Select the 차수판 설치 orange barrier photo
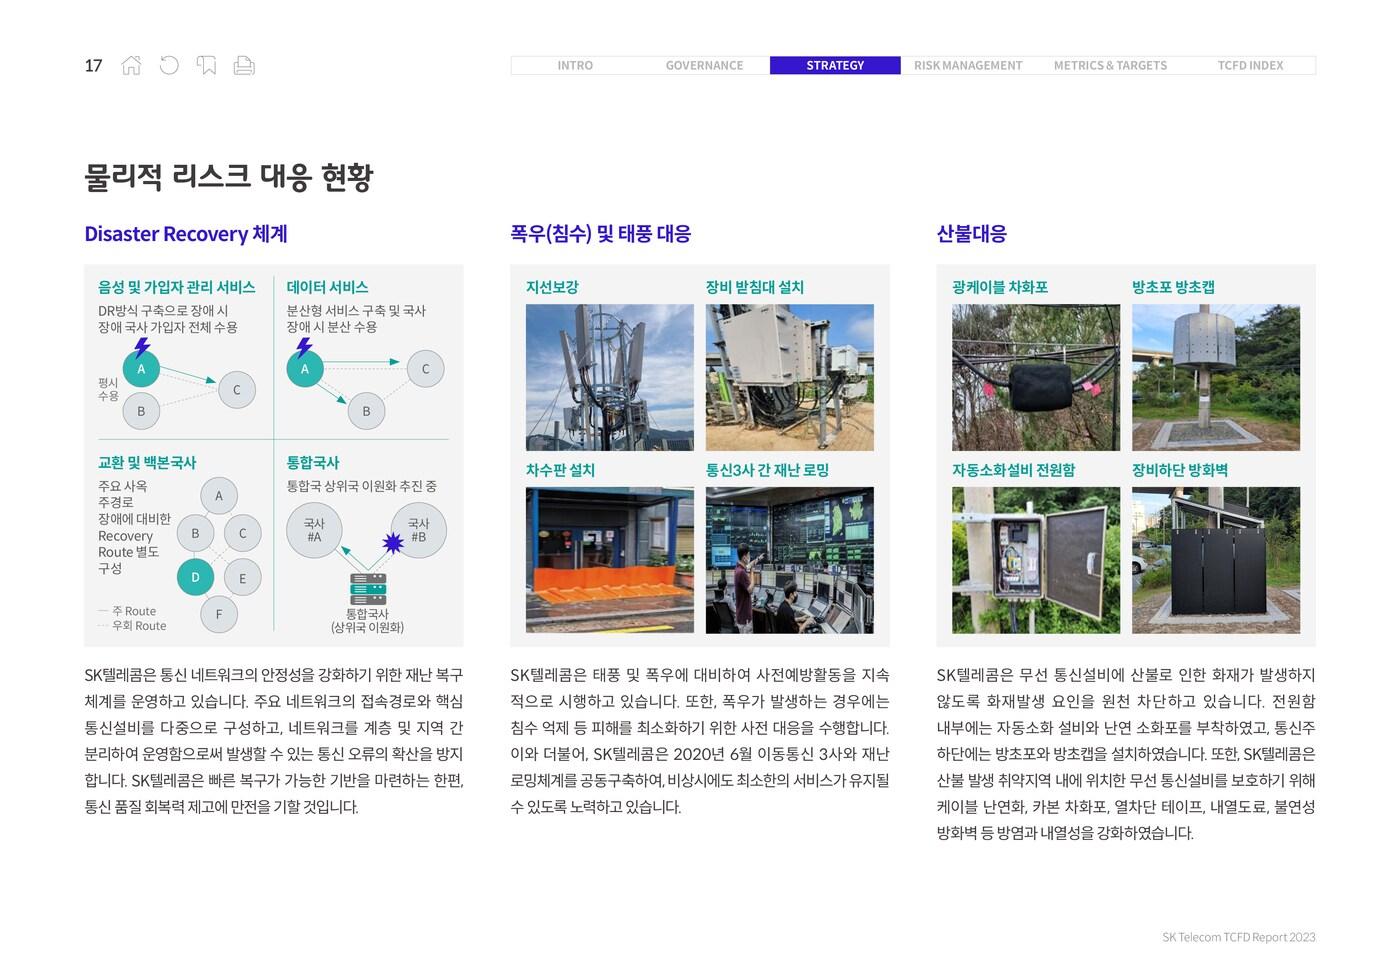The height and width of the screenshot is (980, 1400). coord(609,560)
